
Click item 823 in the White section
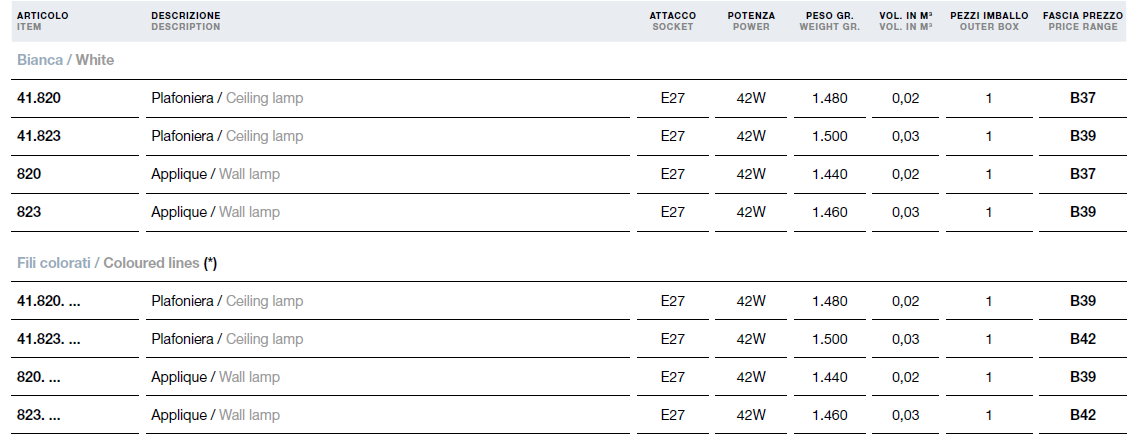pyautogui.click(x=29, y=212)
